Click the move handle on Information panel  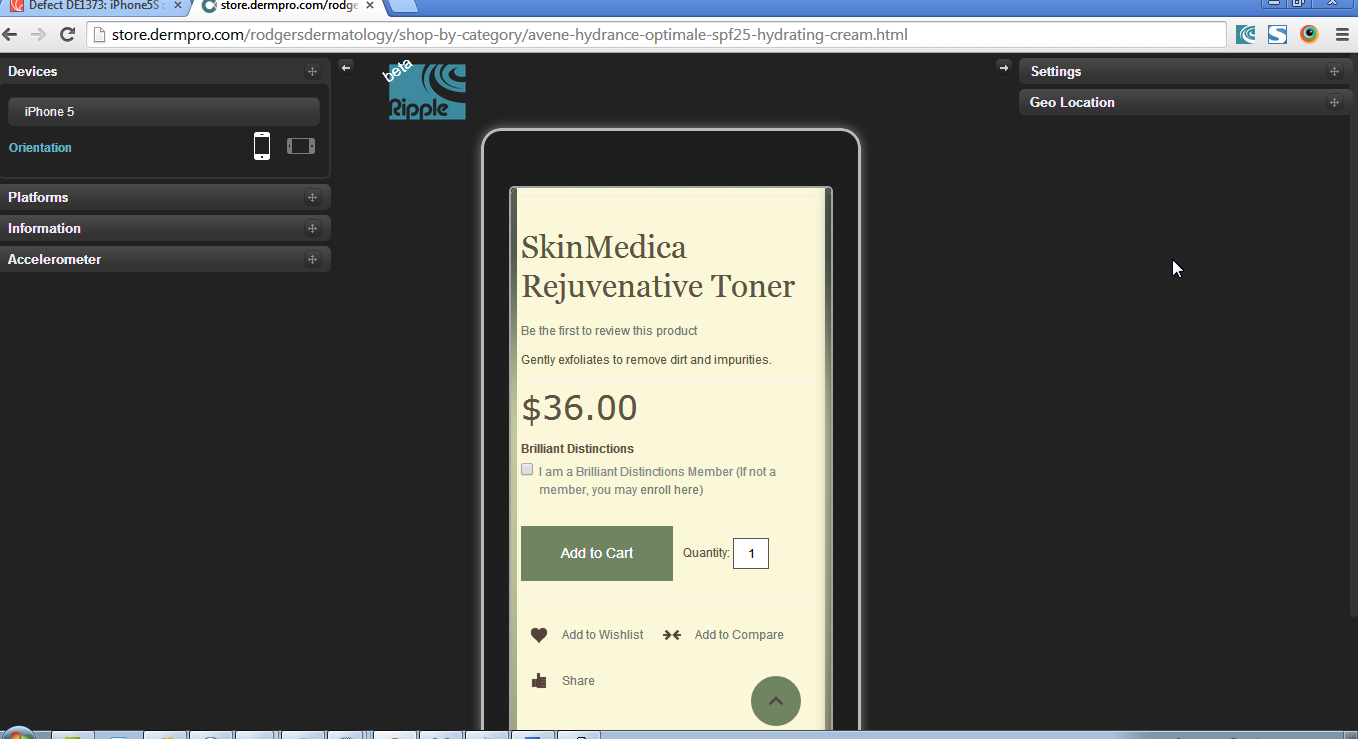pos(312,228)
